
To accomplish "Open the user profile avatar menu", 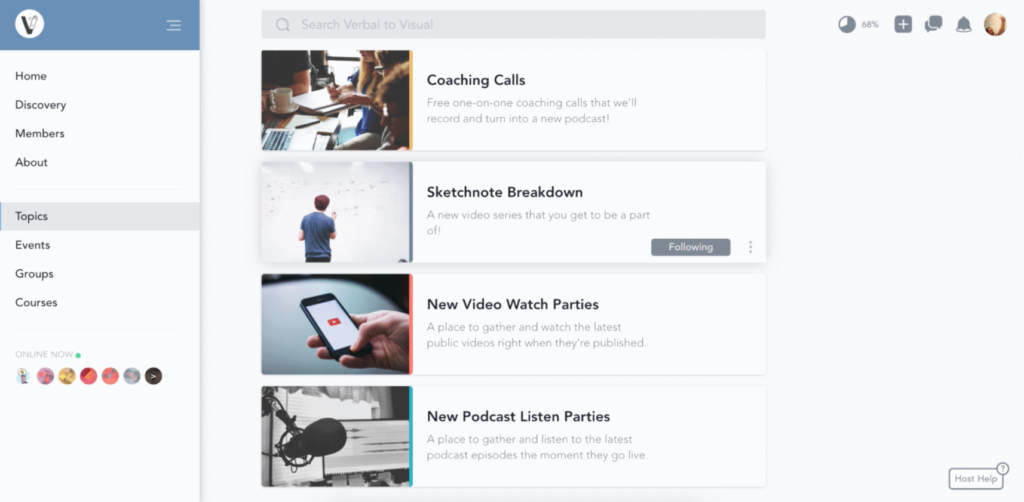I will tap(995, 25).
